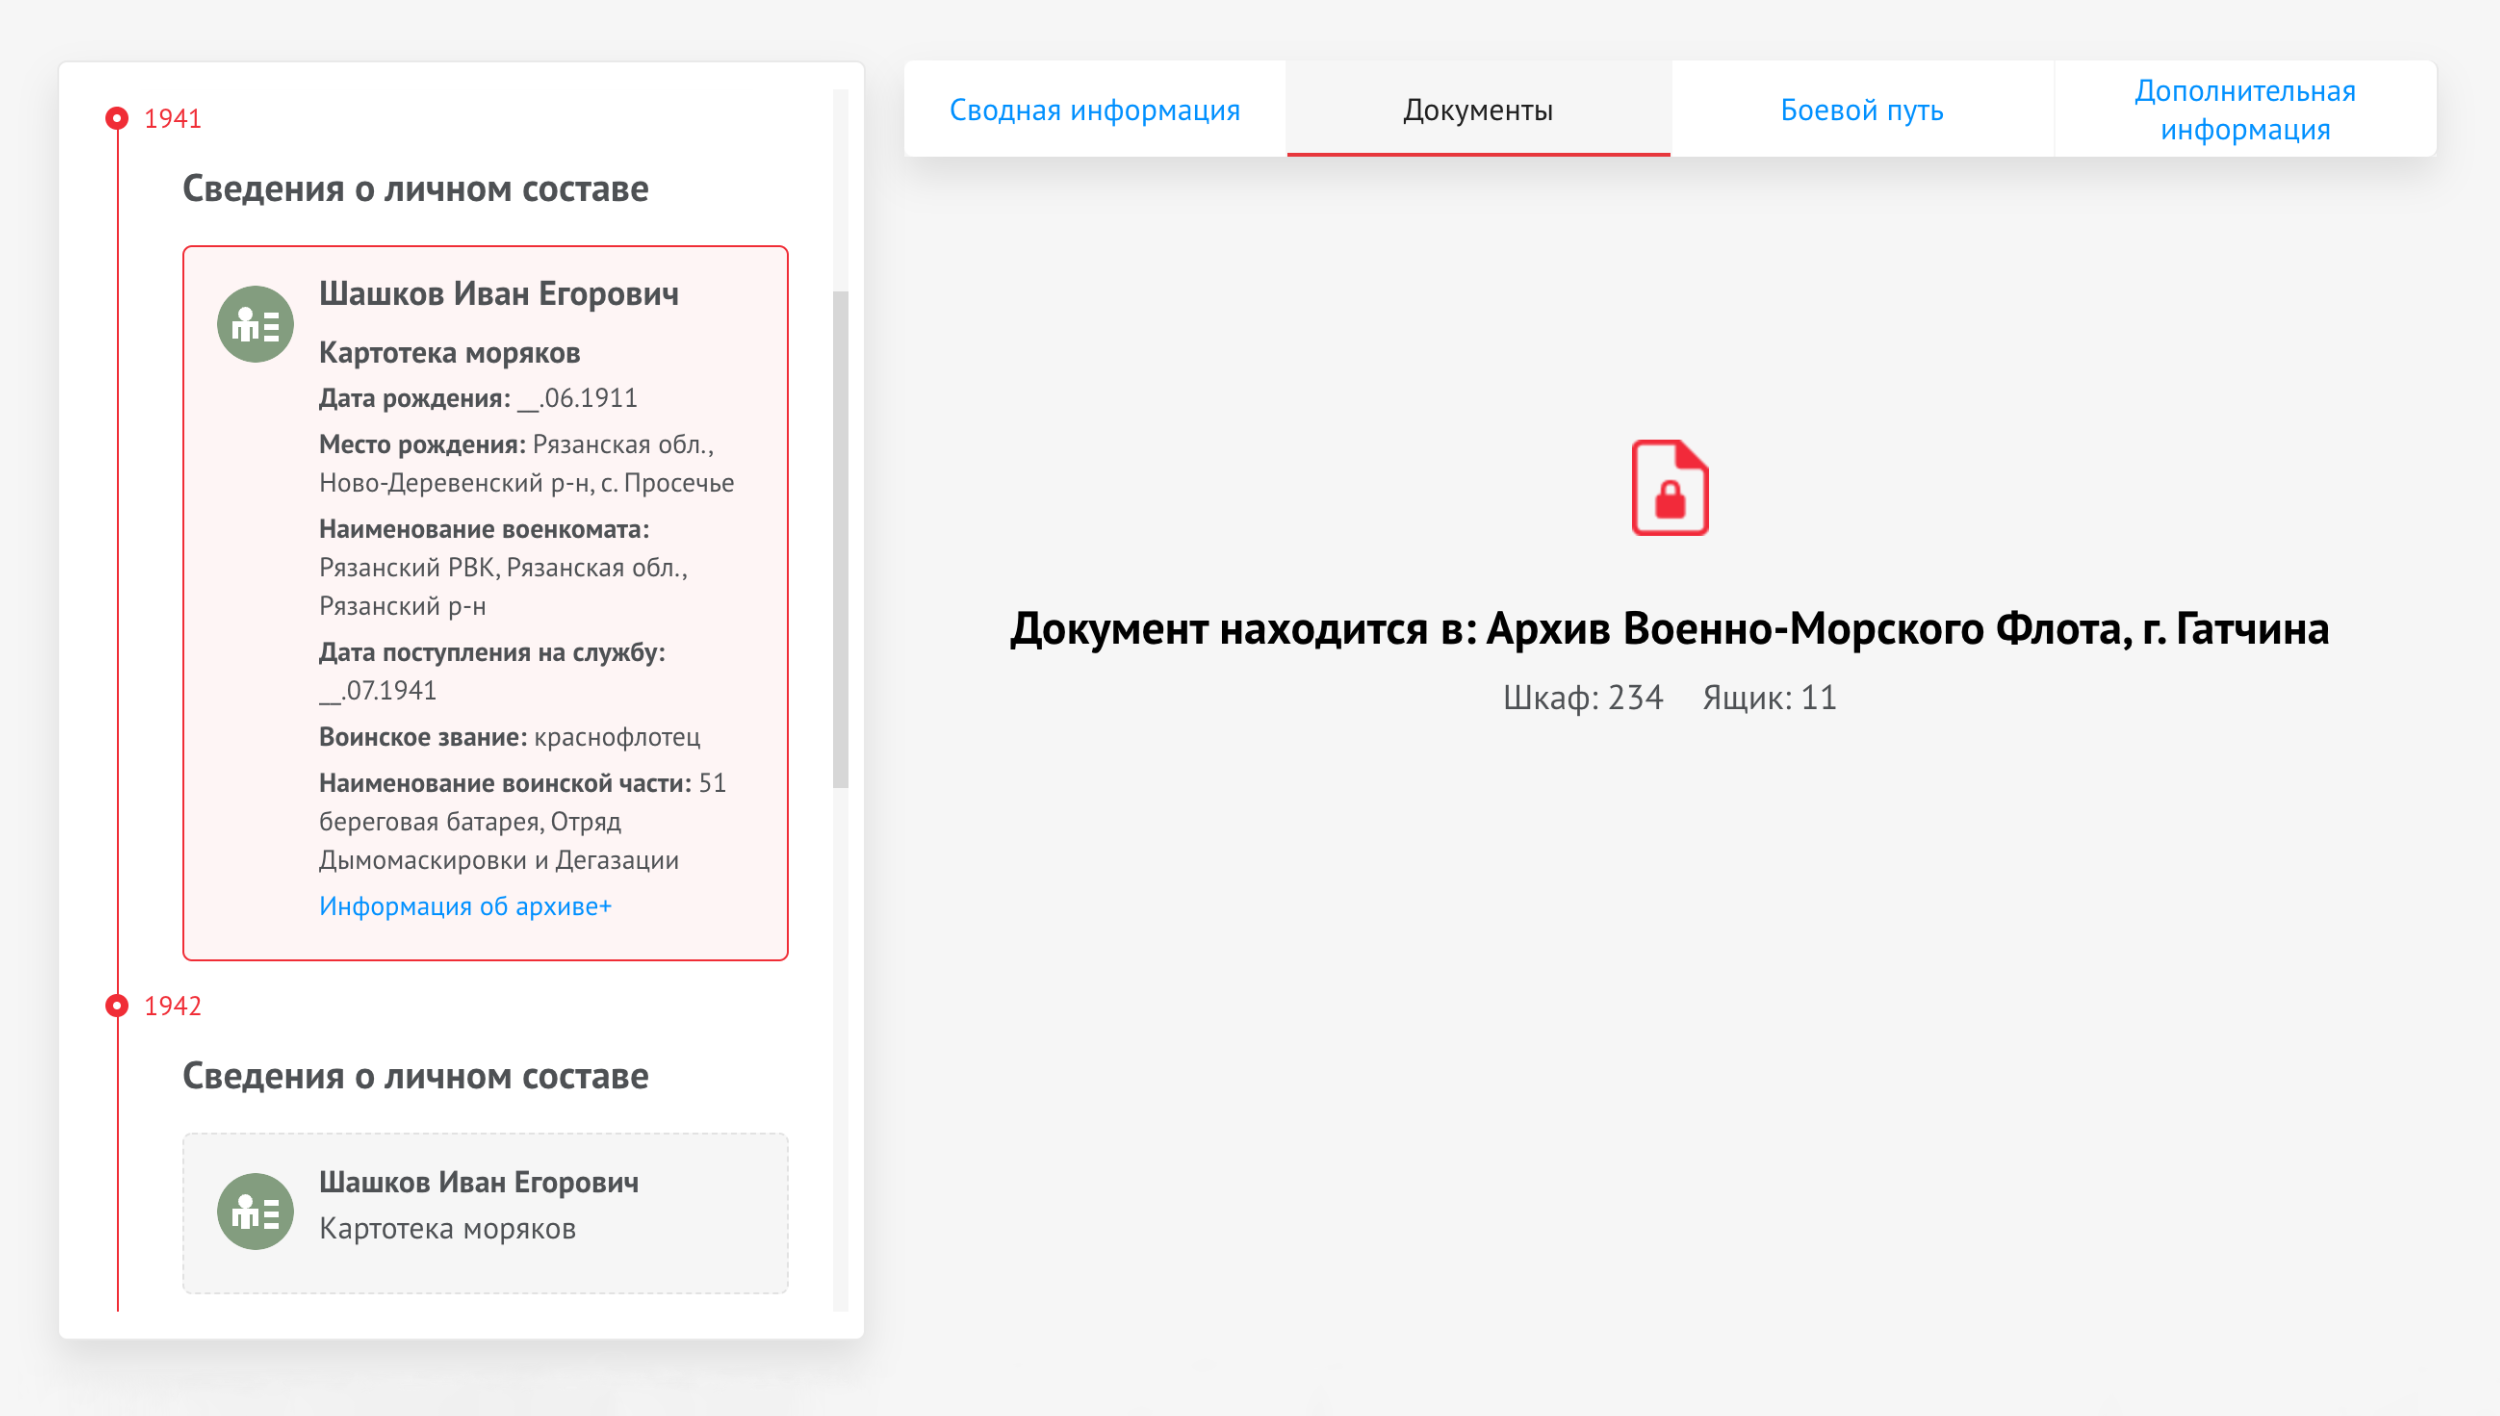Click the 1941 'Сведения о личном составе' heading
2500x1416 pixels.
click(x=415, y=189)
